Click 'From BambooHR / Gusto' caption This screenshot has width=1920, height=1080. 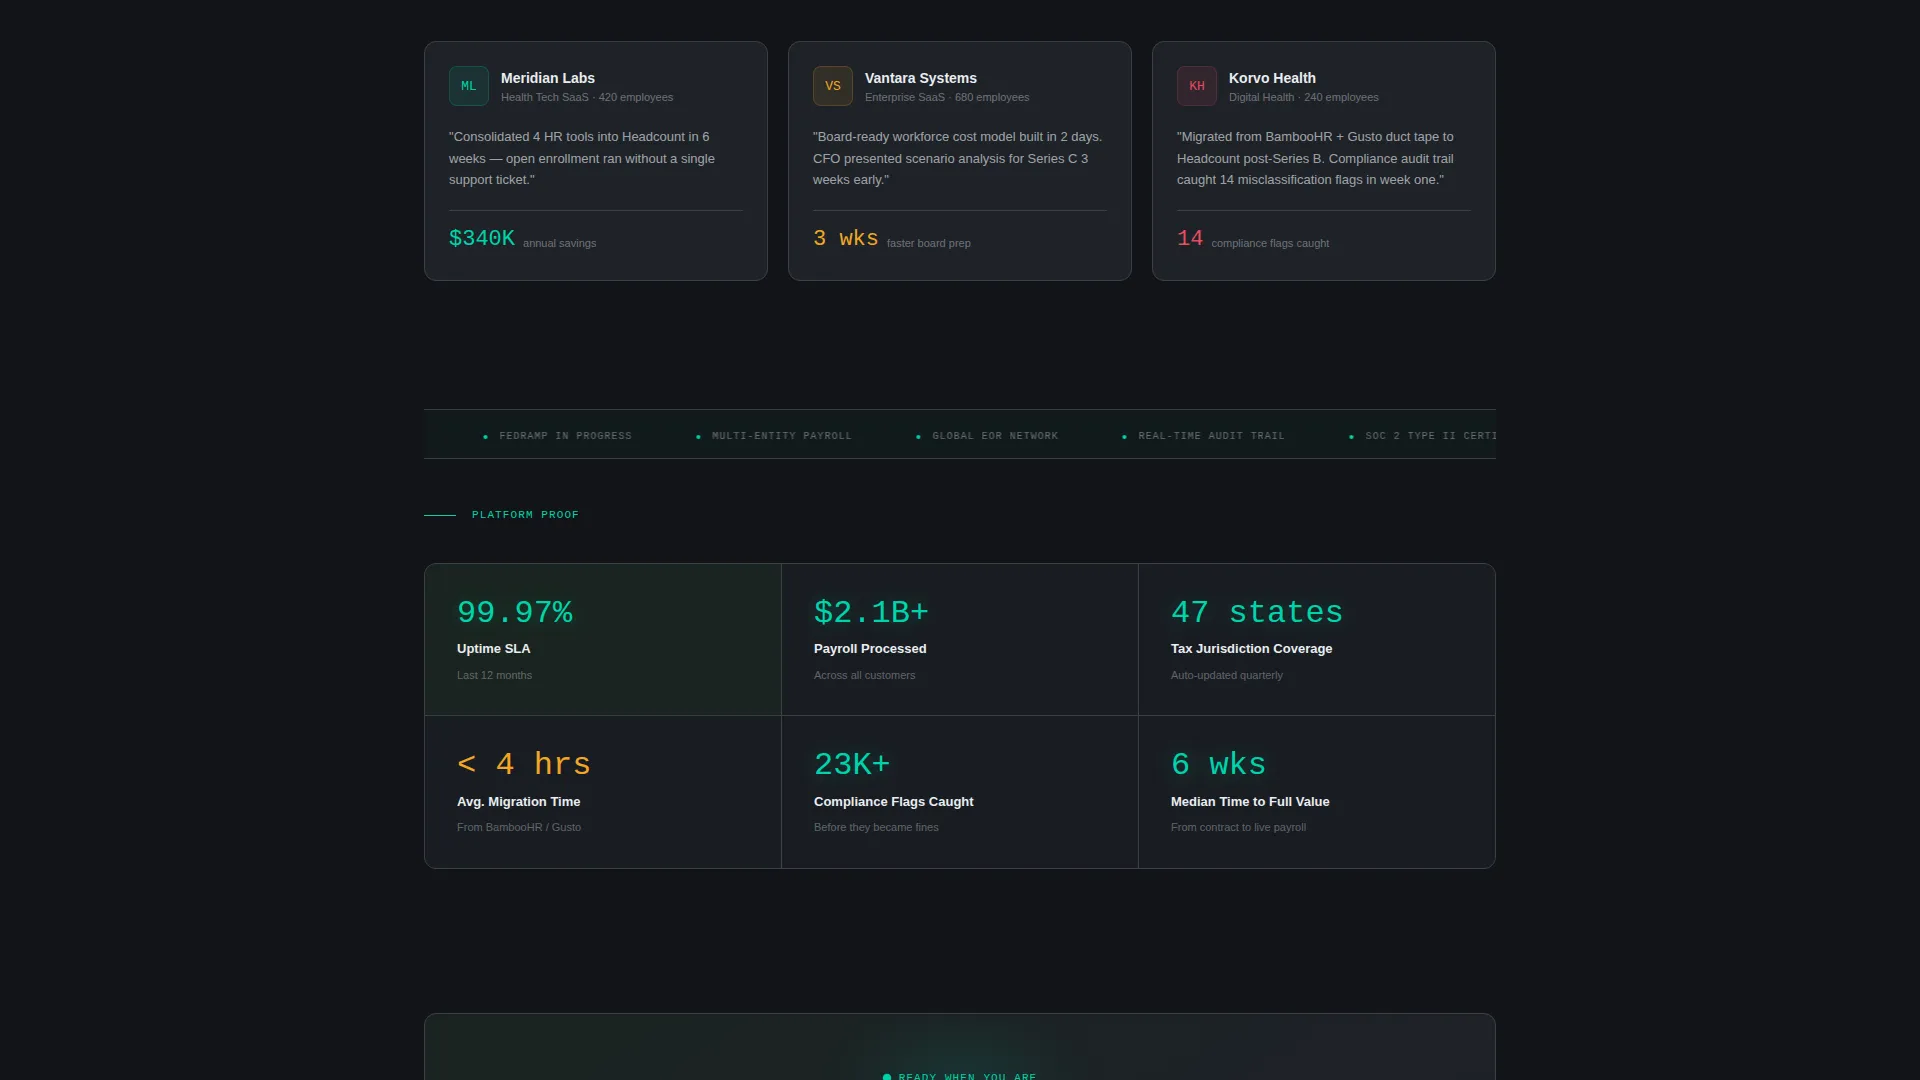519,827
